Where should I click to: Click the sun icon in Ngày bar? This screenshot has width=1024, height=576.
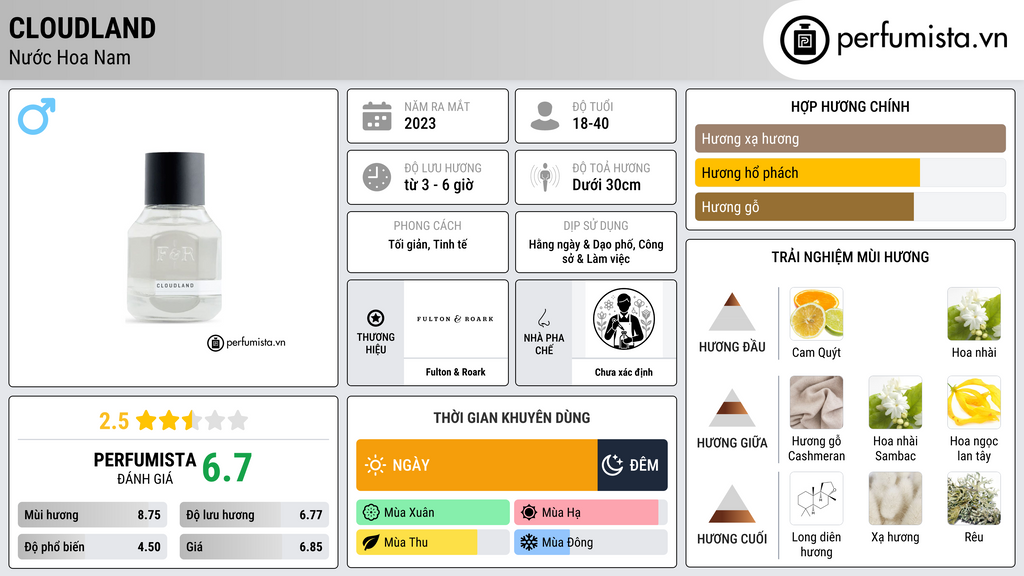coord(376,465)
